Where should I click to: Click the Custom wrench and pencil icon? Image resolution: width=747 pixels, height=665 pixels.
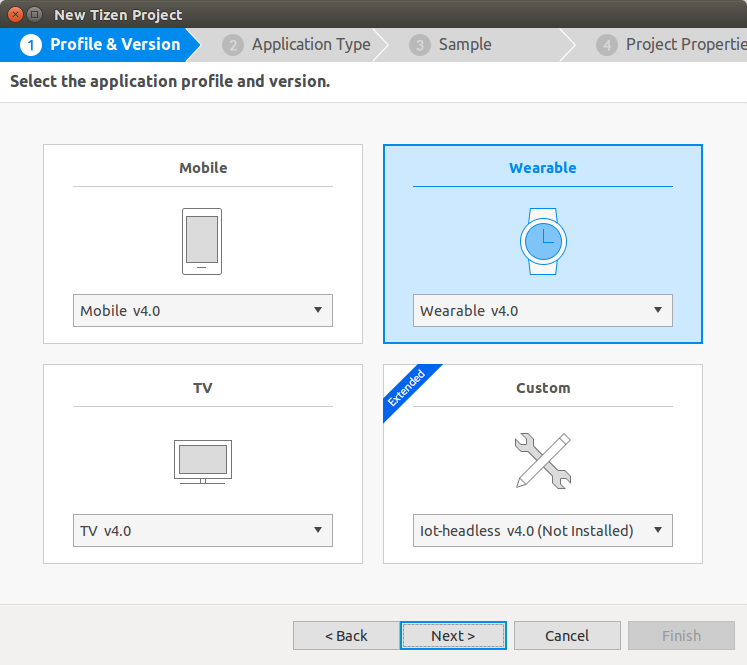tap(542, 461)
